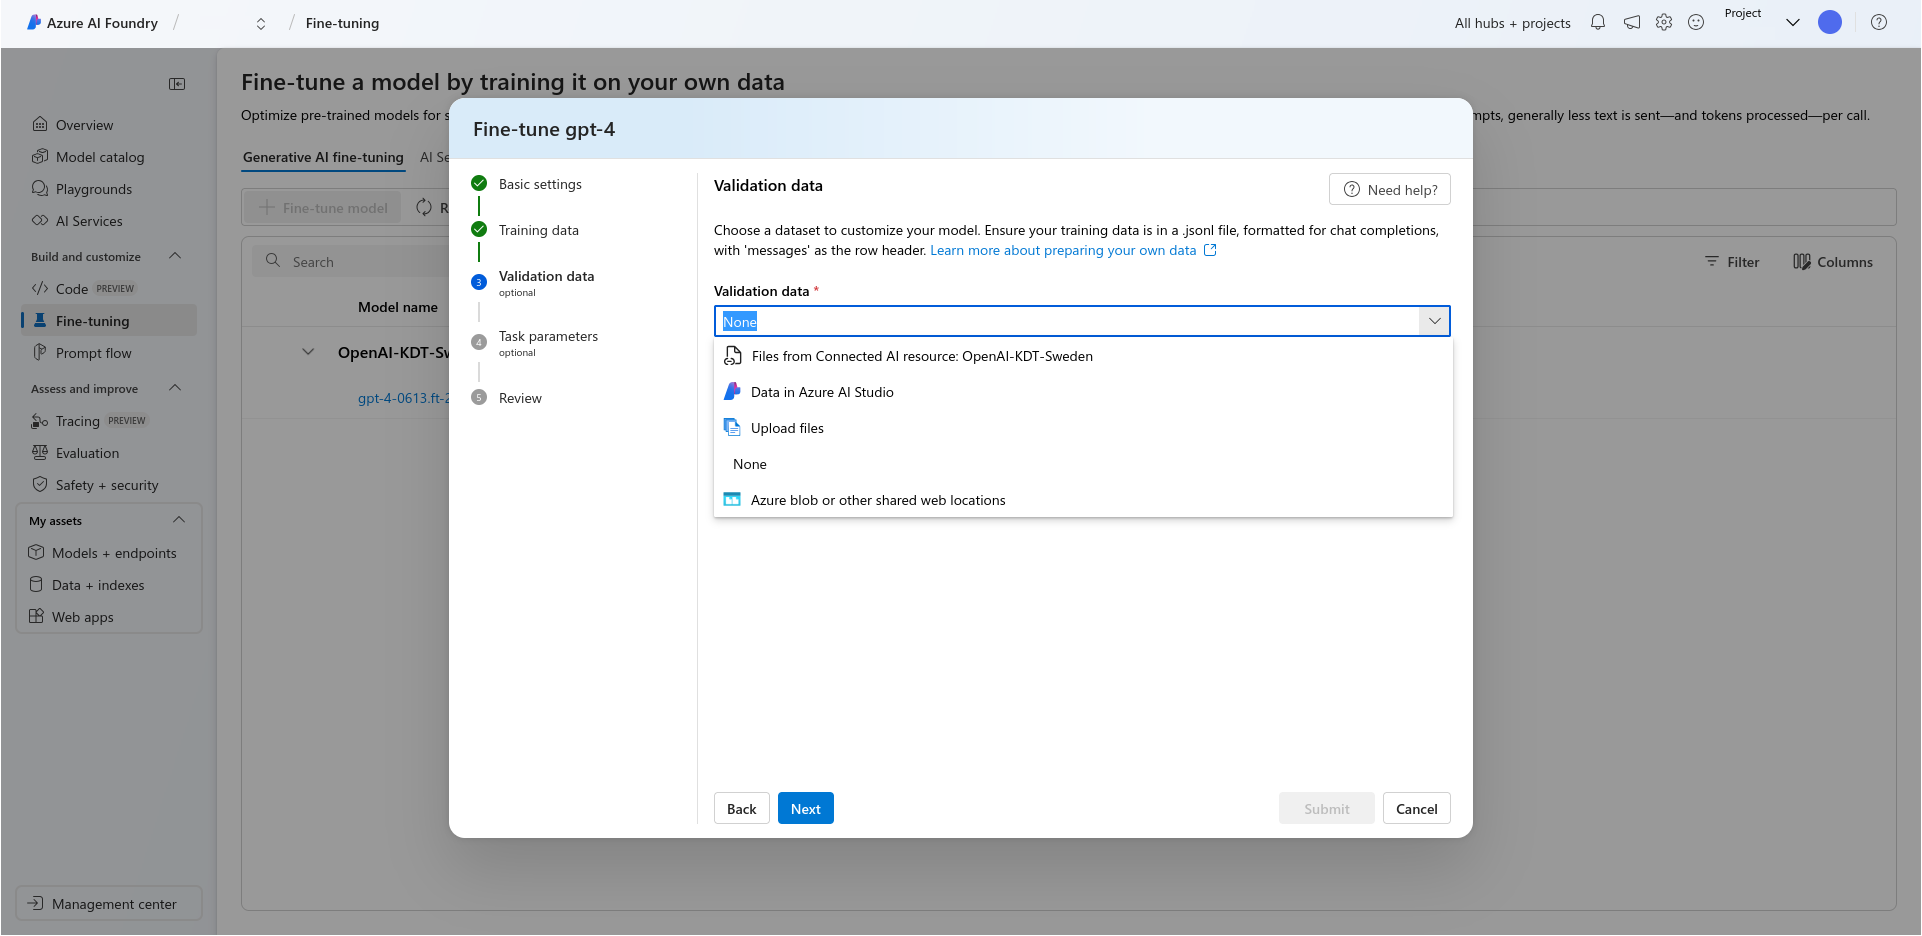The width and height of the screenshot is (1922, 936).
Task: Click the user avatar circle
Action: click(1830, 22)
